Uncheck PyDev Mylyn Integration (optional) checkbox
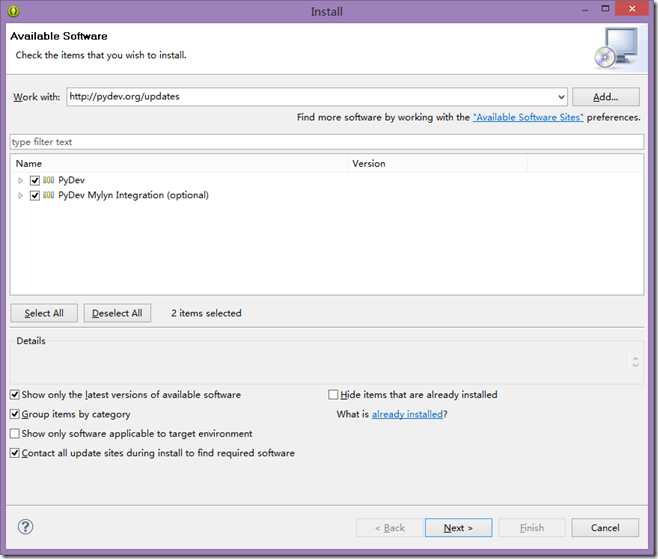 35,195
